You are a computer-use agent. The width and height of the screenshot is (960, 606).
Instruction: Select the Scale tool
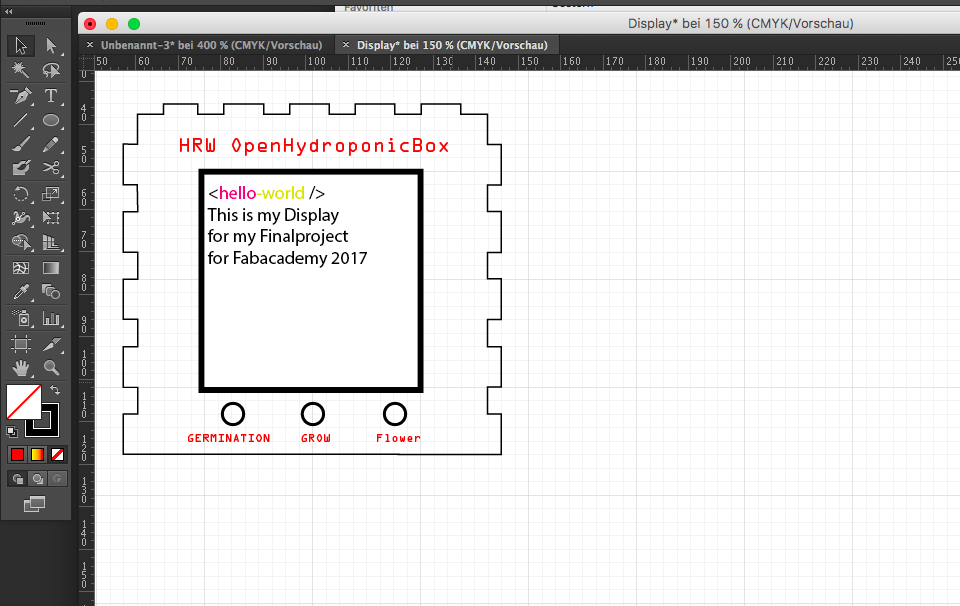tap(51, 194)
